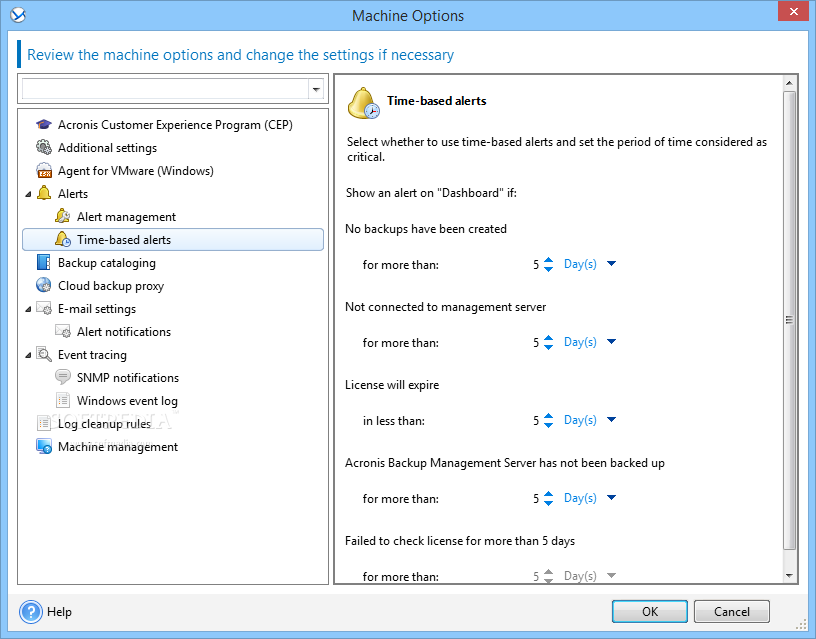This screenshot has height=639, width=816.
Task: Click the Event tracing magnifier icon
Action: pyautogui.click(x=44, y=354)
